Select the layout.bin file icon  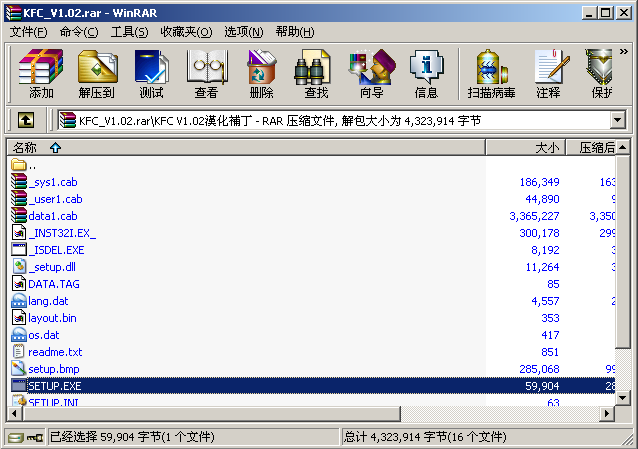(19, 318)
